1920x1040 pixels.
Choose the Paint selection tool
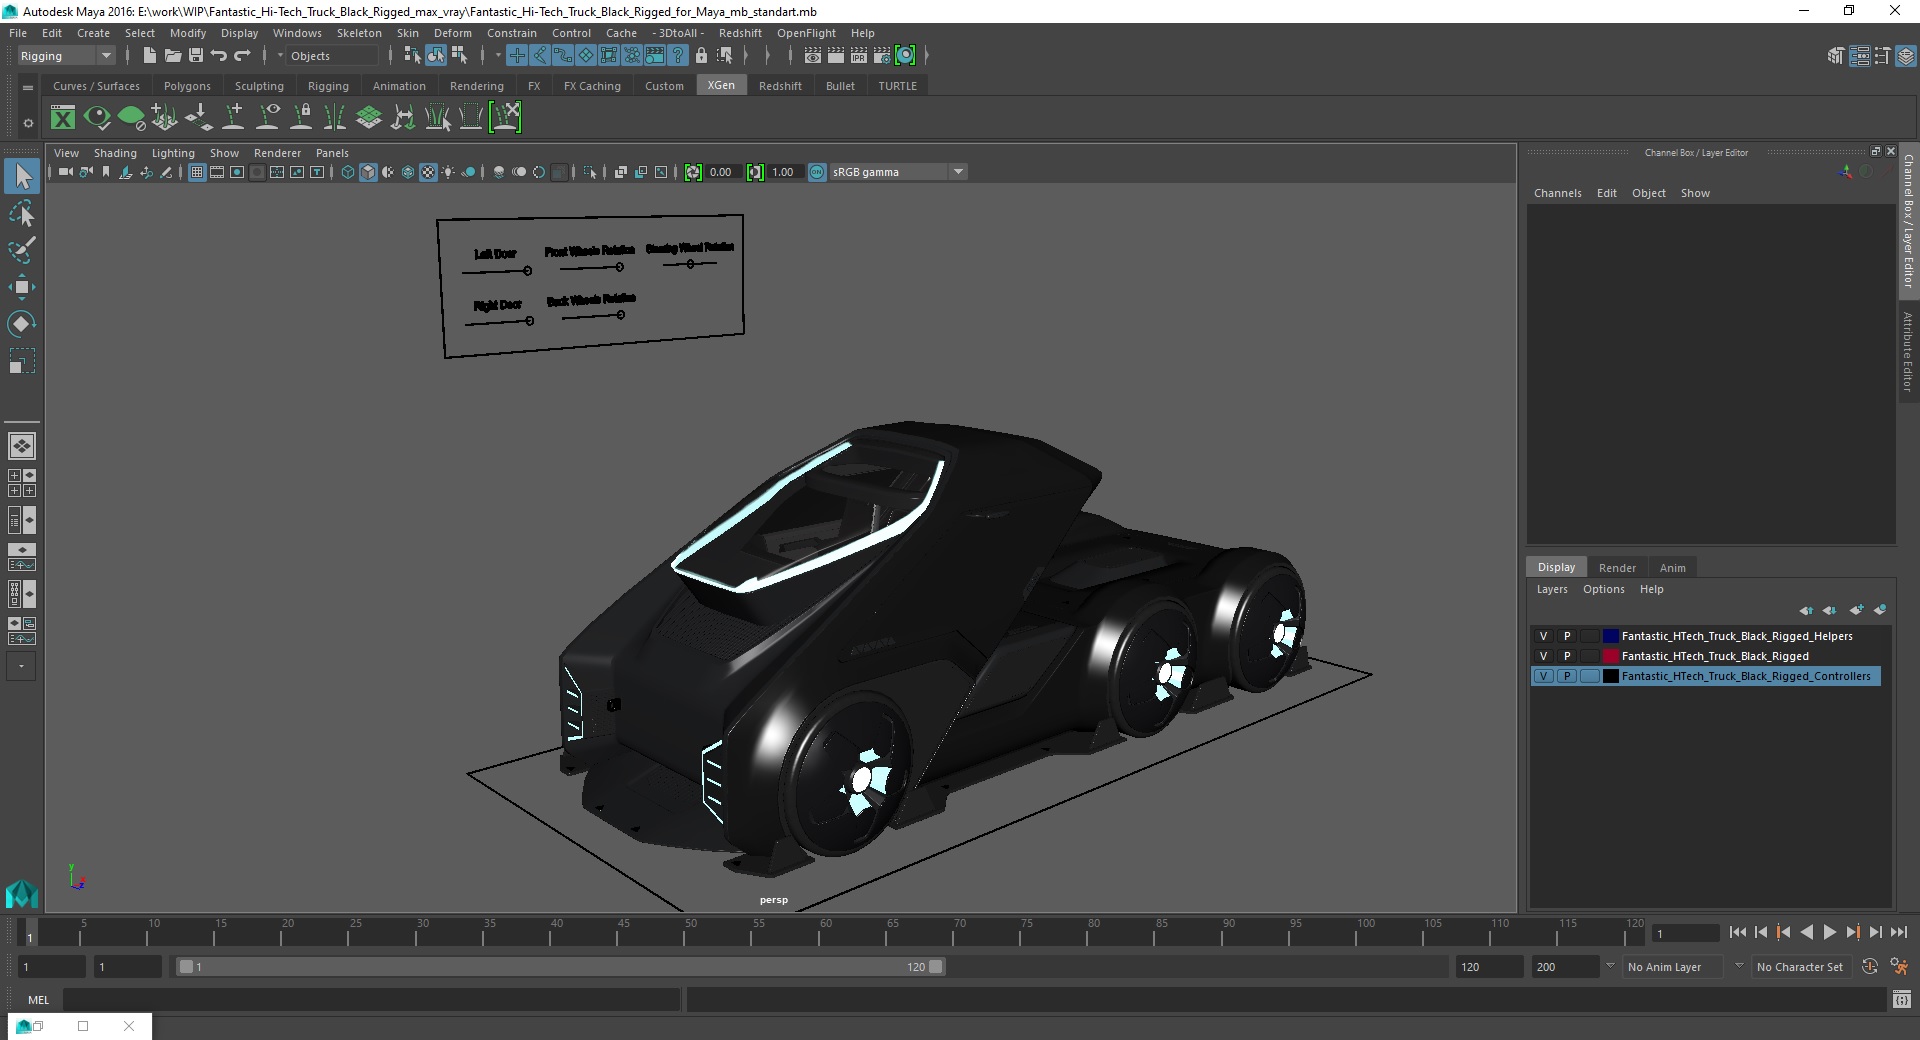[x=22, y=250]
